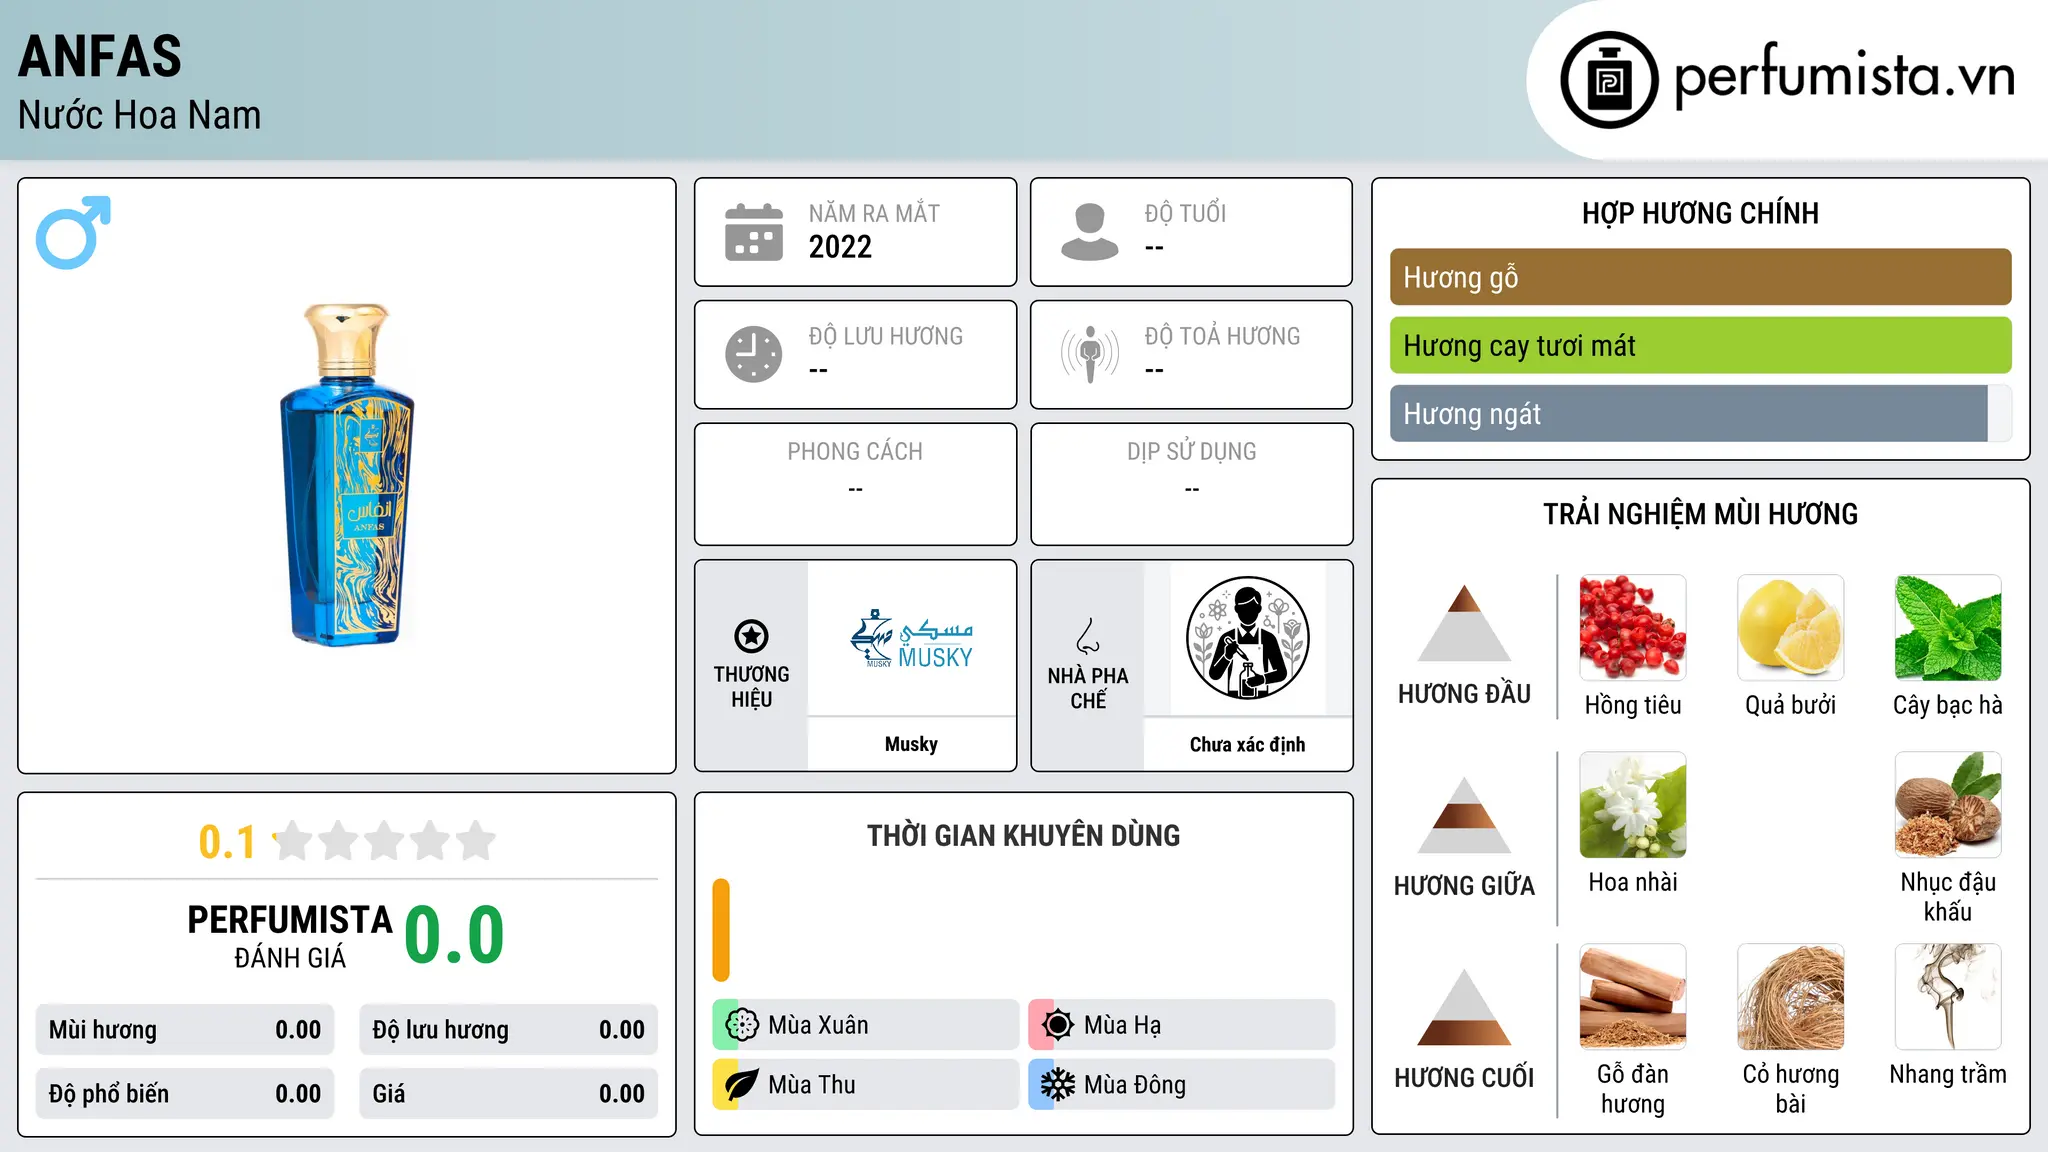2048x1152 pixels.
Task: Click the release year 2022
Action: [840, 247]
